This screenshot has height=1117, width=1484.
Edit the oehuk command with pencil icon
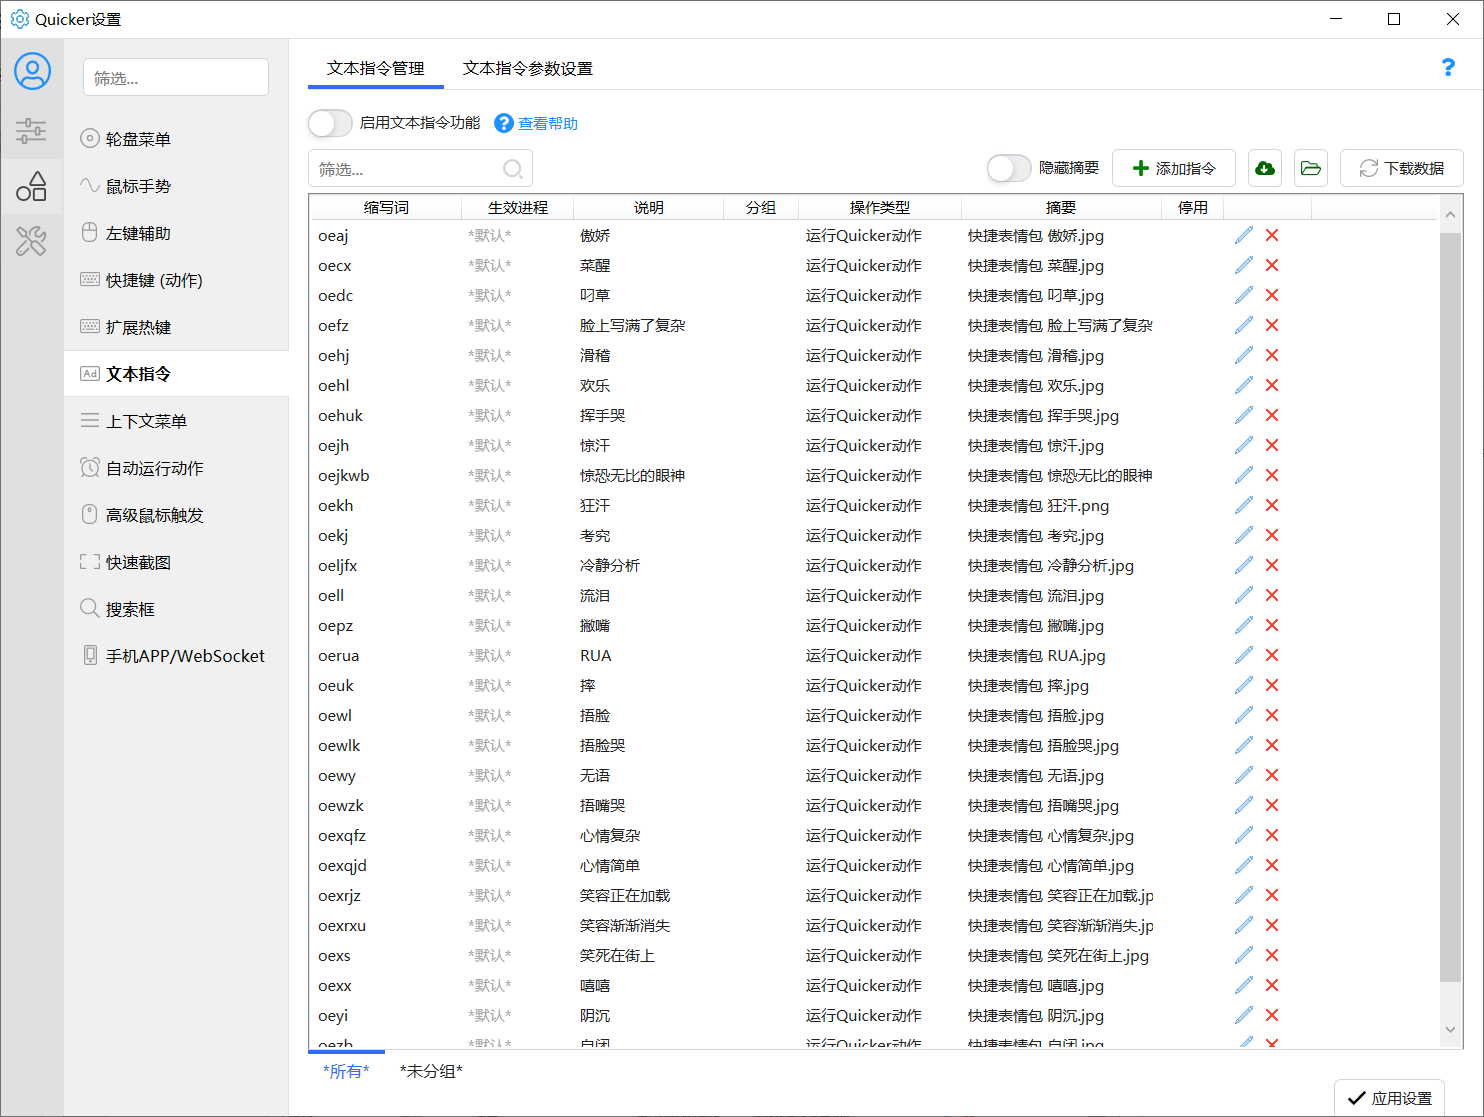coord(1244,415)
